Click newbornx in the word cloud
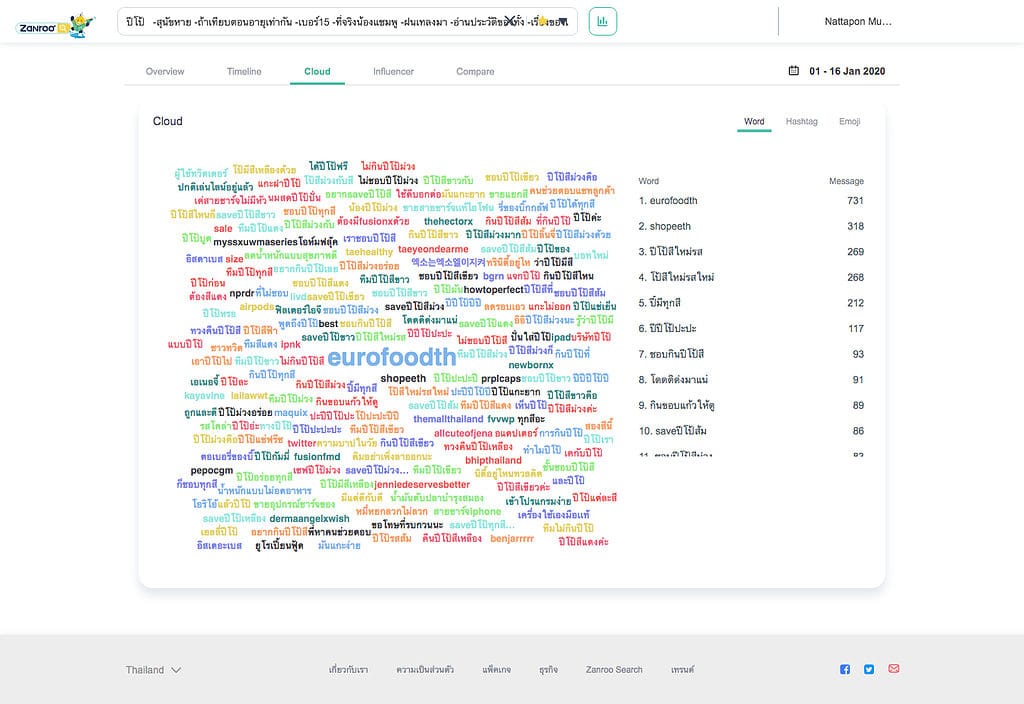This screenshot has height=704, width=1024. pyautogui.click(x=531, y=365)
